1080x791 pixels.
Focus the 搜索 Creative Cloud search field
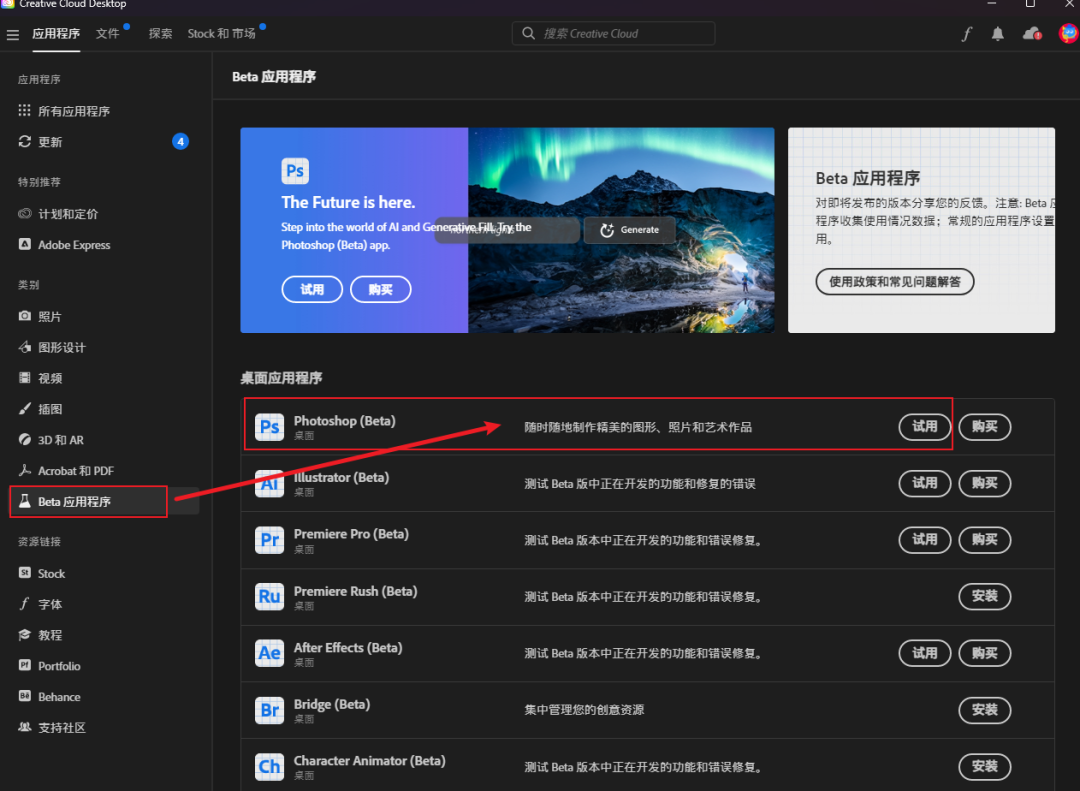point(613,33)
